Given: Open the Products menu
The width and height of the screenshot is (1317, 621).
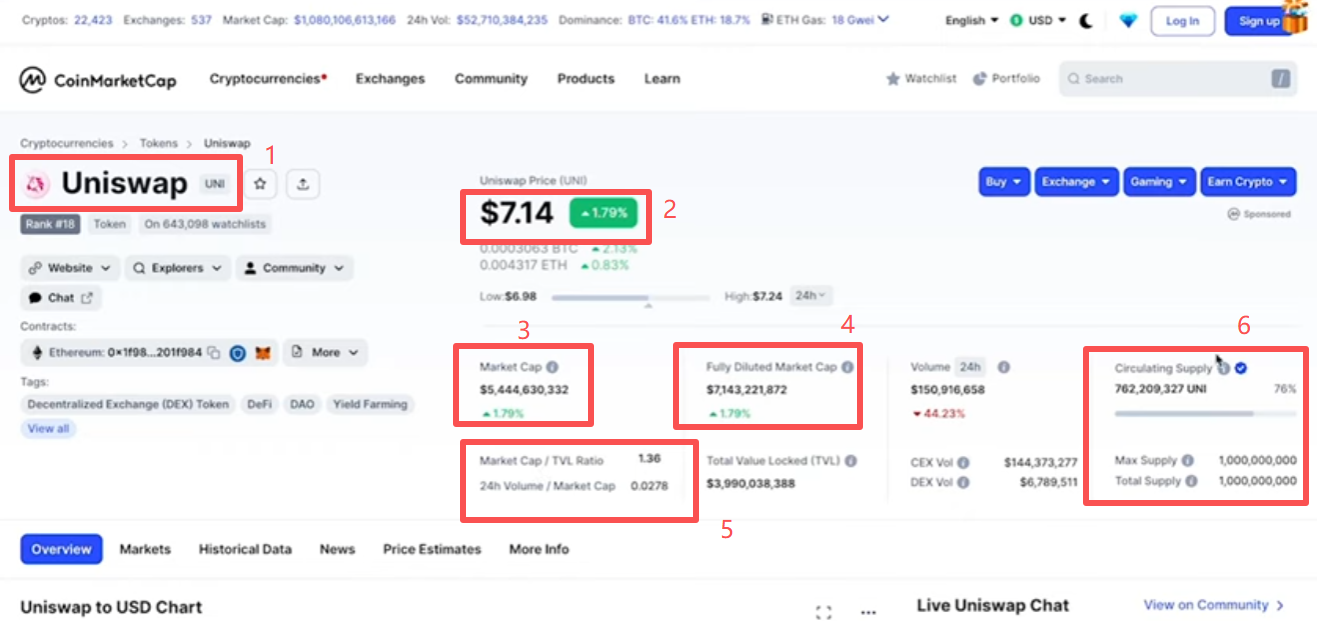Looking at the screenshot, I should (586, 79).
